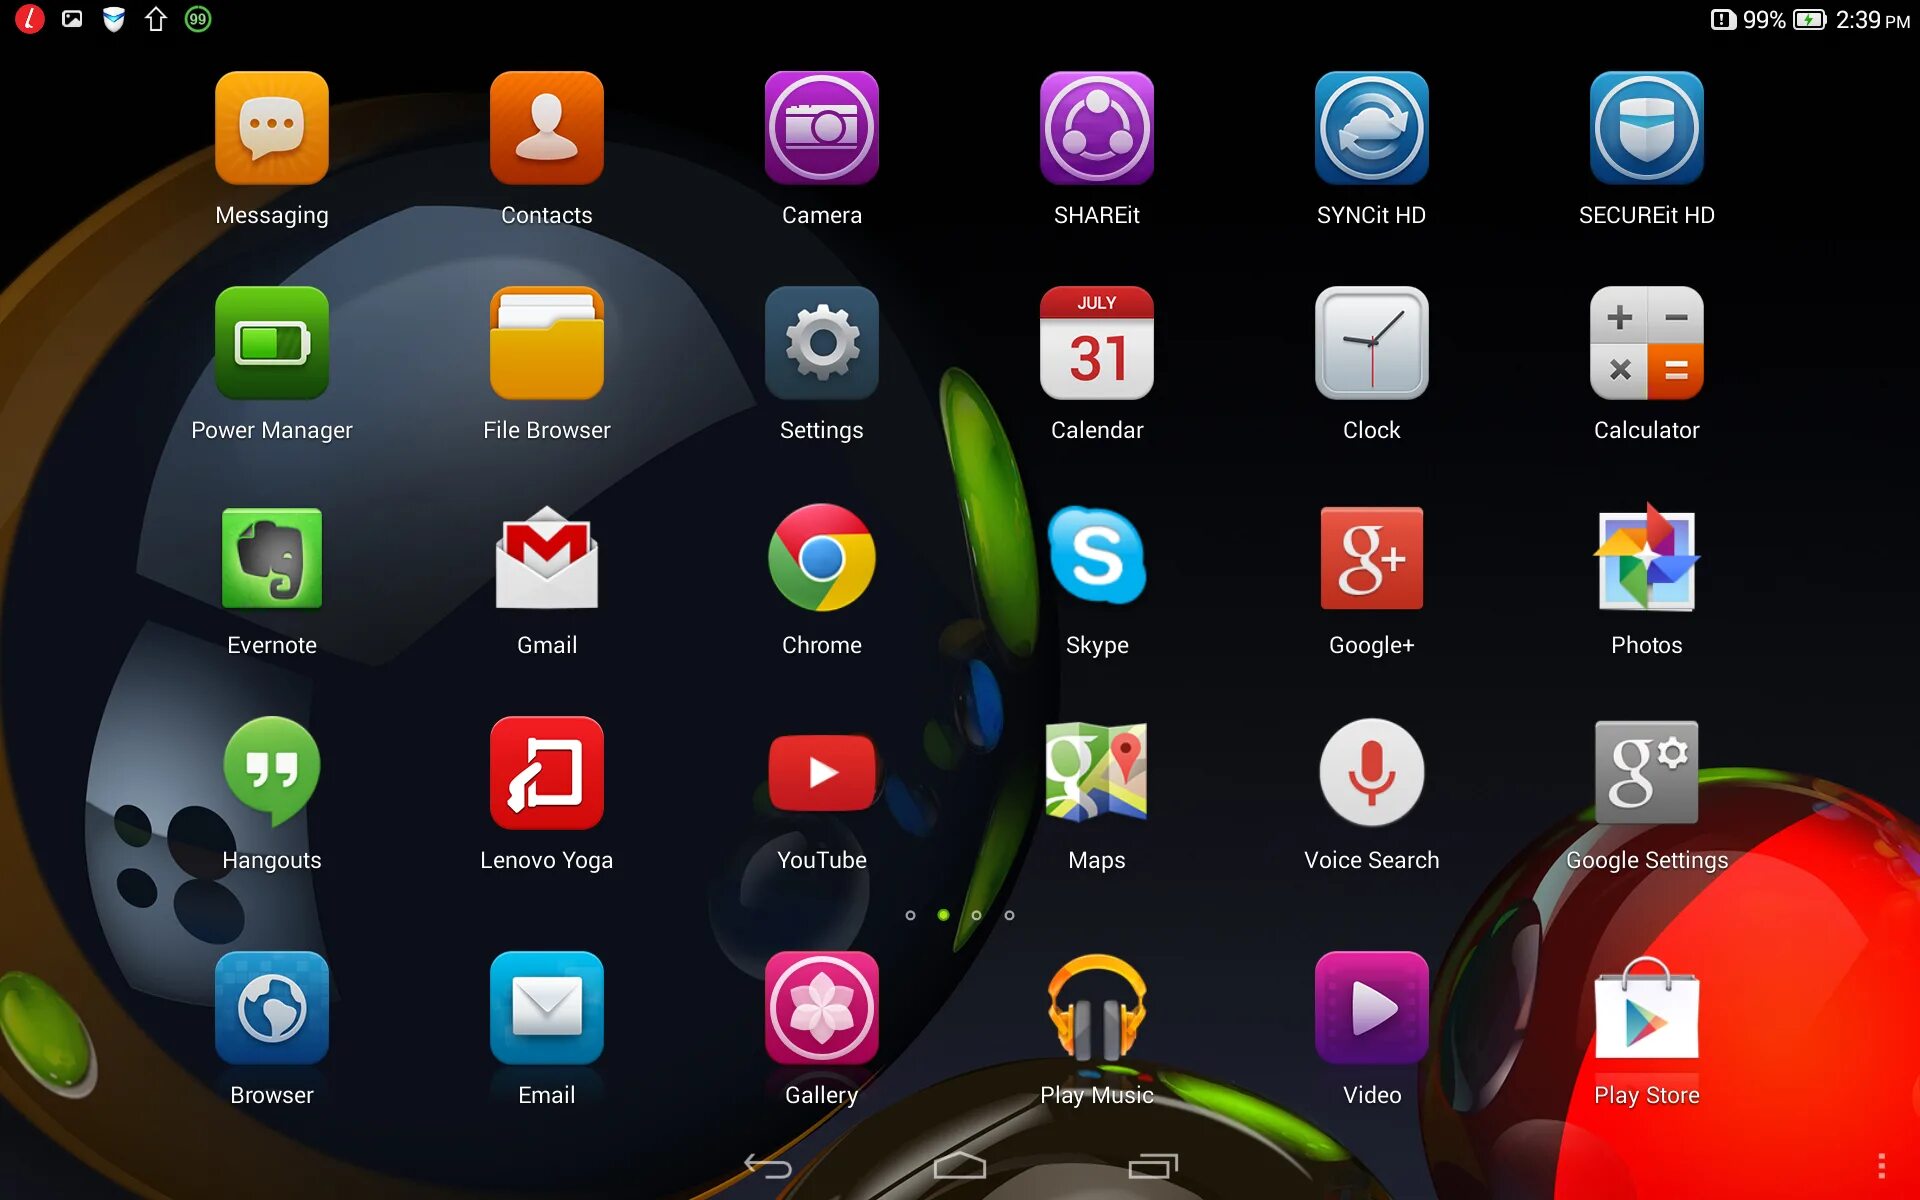Open the Lenovo Yoga app
The height and width of the screenshot is (1200, 1920).
(x=546, y=773)
